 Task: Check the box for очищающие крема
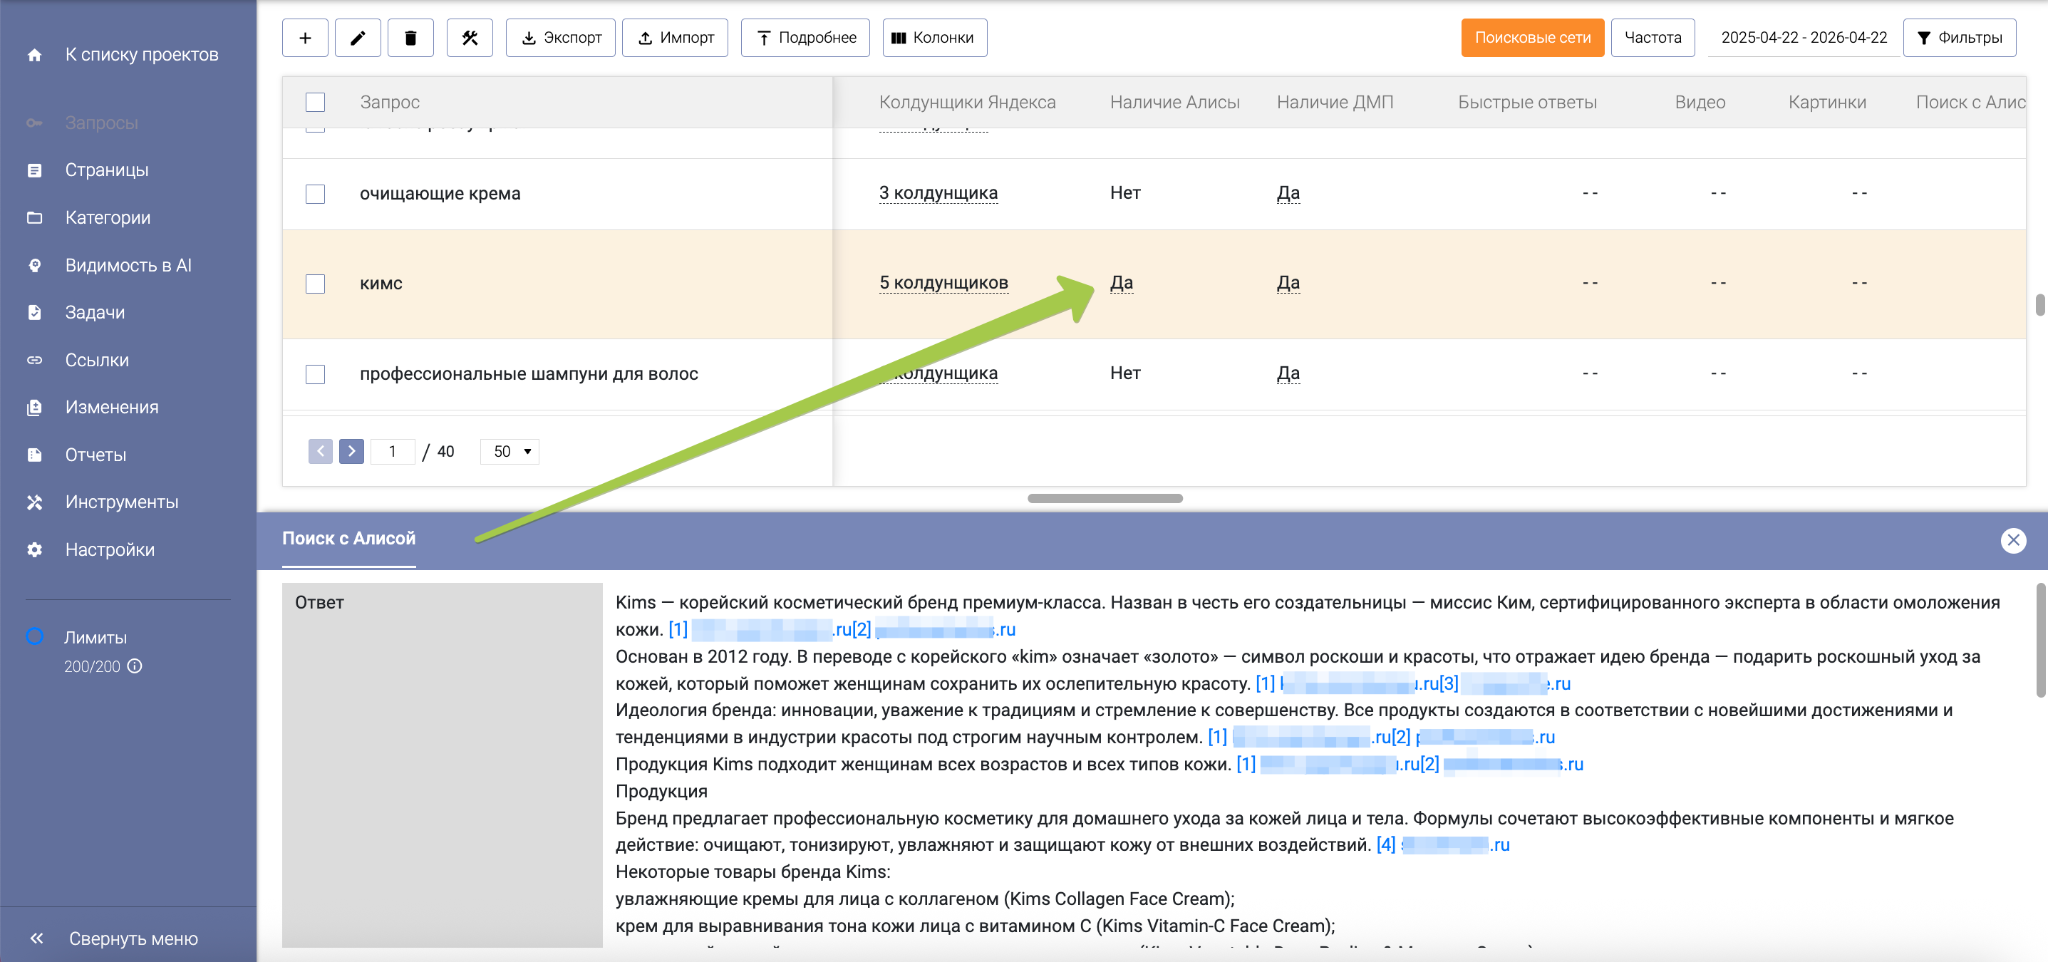[x=315, y=194]
